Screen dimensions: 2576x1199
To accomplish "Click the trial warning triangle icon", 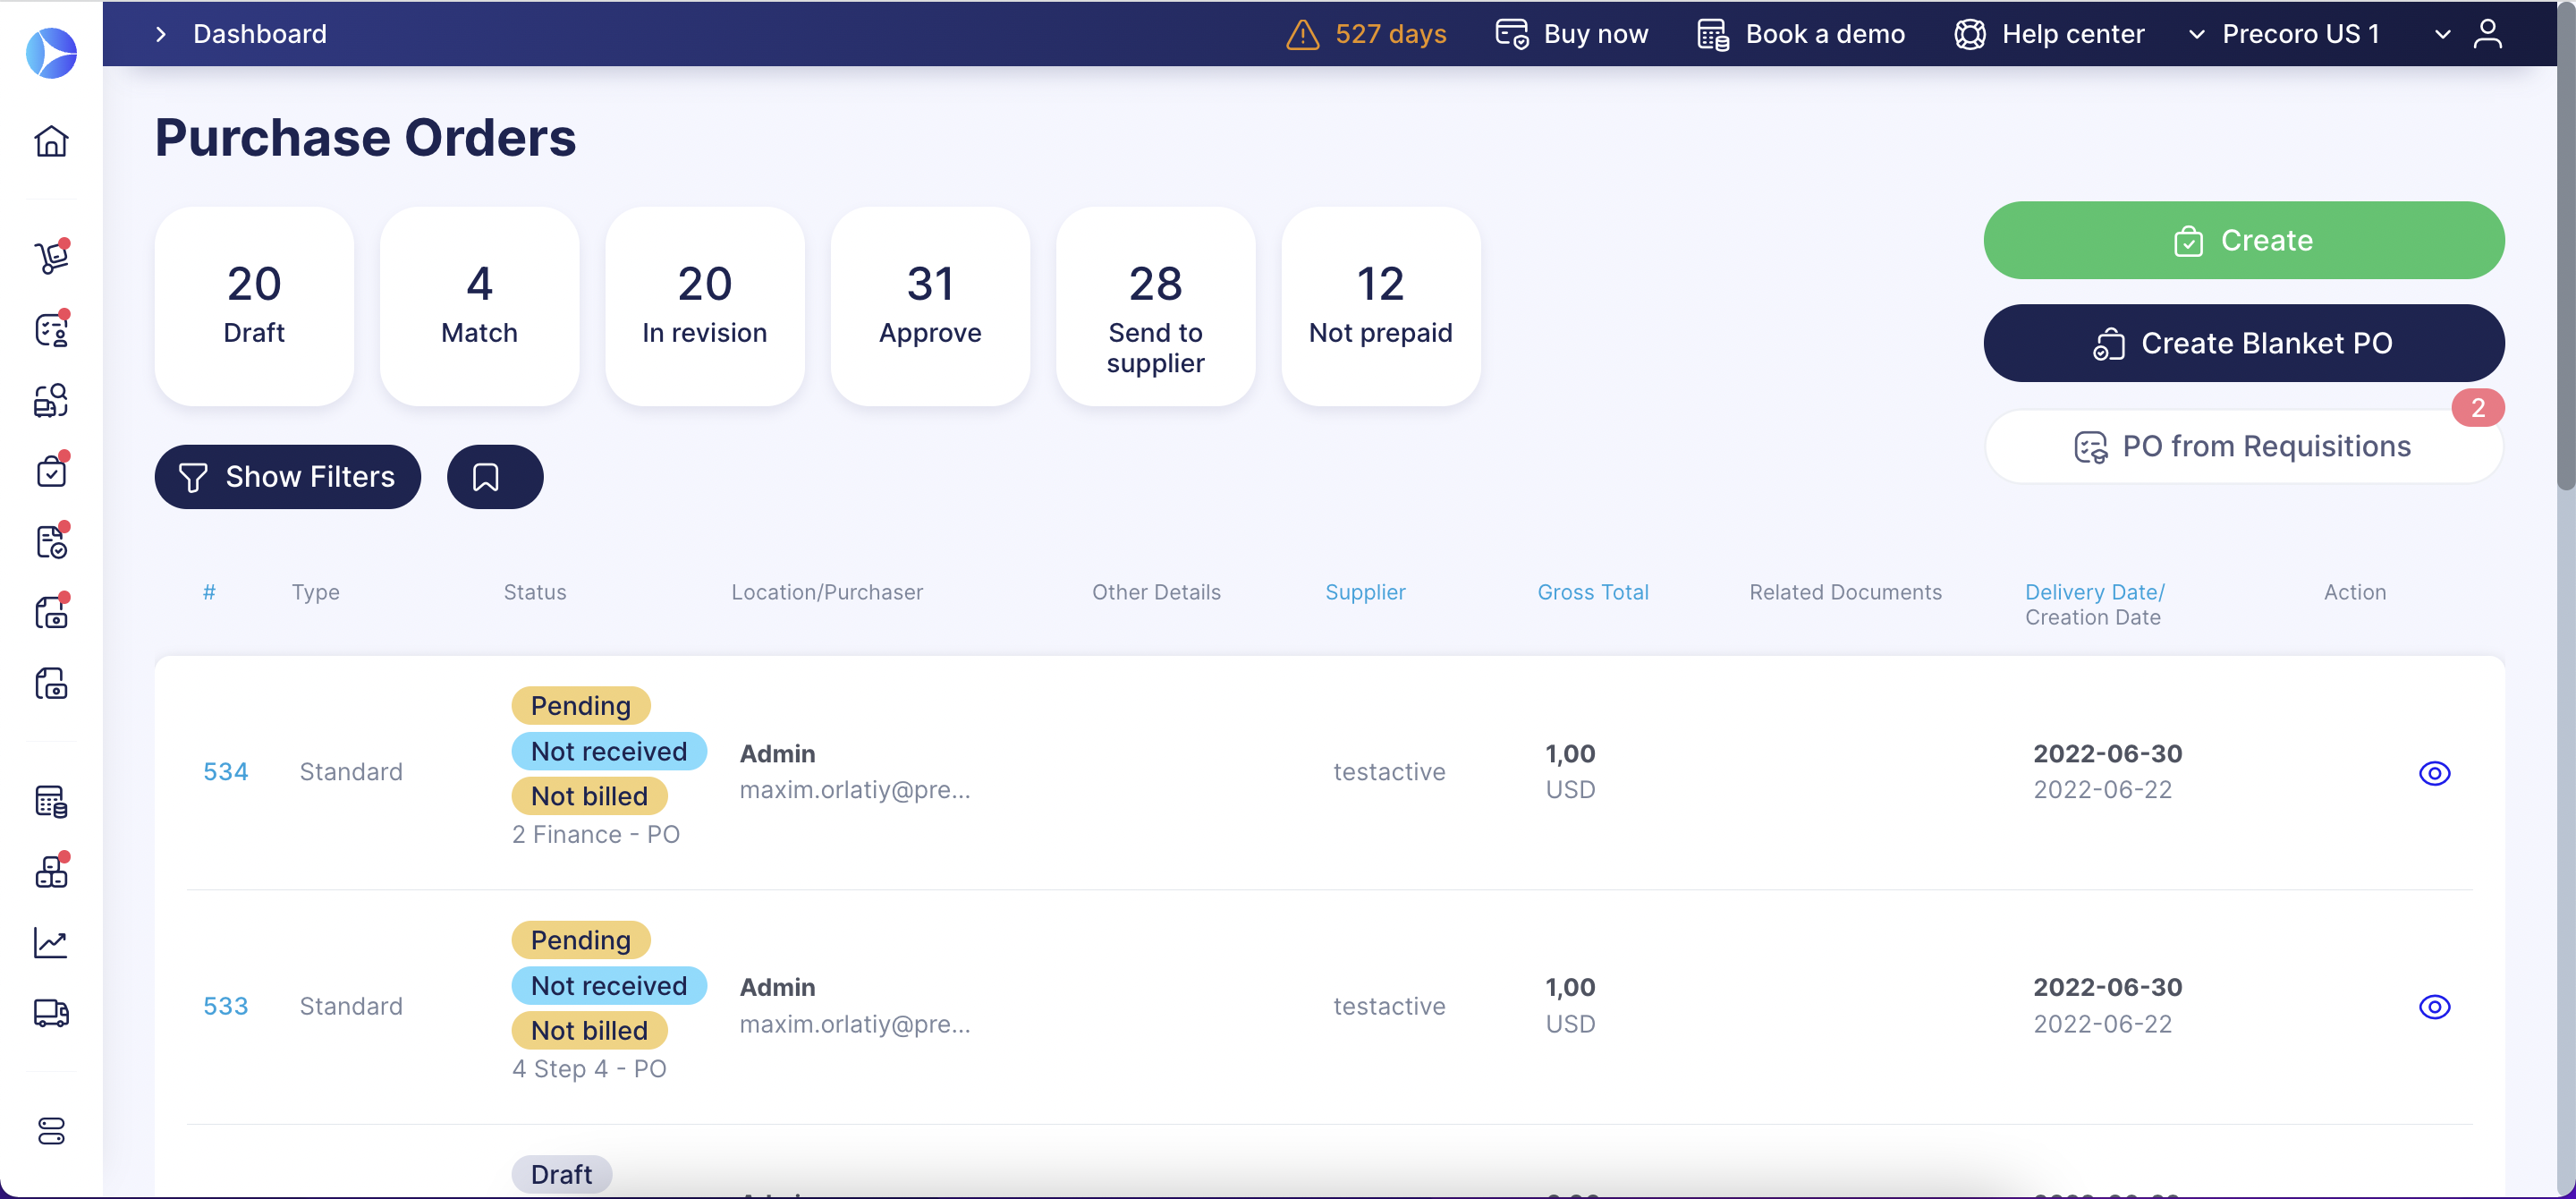I will tap(1302, 35).
